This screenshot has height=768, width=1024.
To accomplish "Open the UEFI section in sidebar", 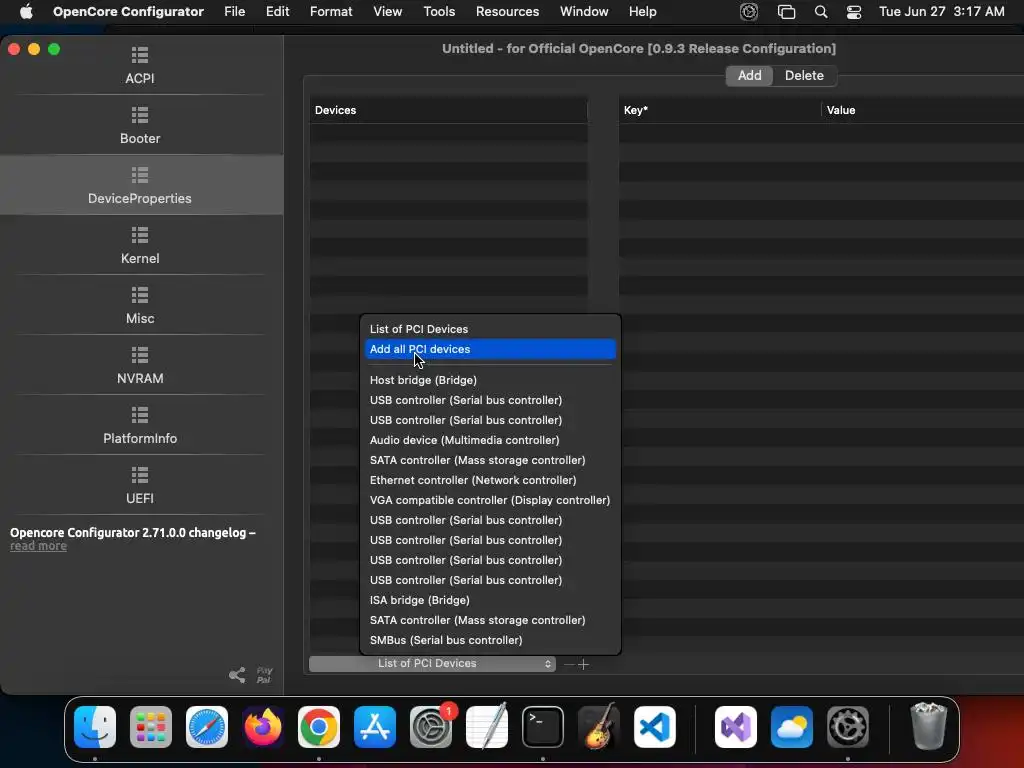I will (x=140, y=486).
